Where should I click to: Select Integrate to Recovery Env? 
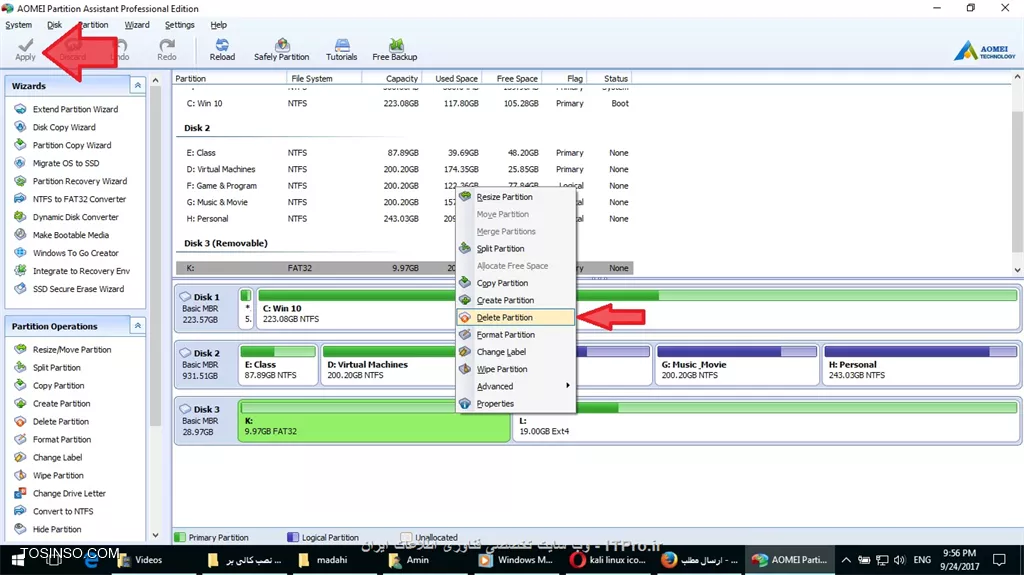tap(81, 271)
